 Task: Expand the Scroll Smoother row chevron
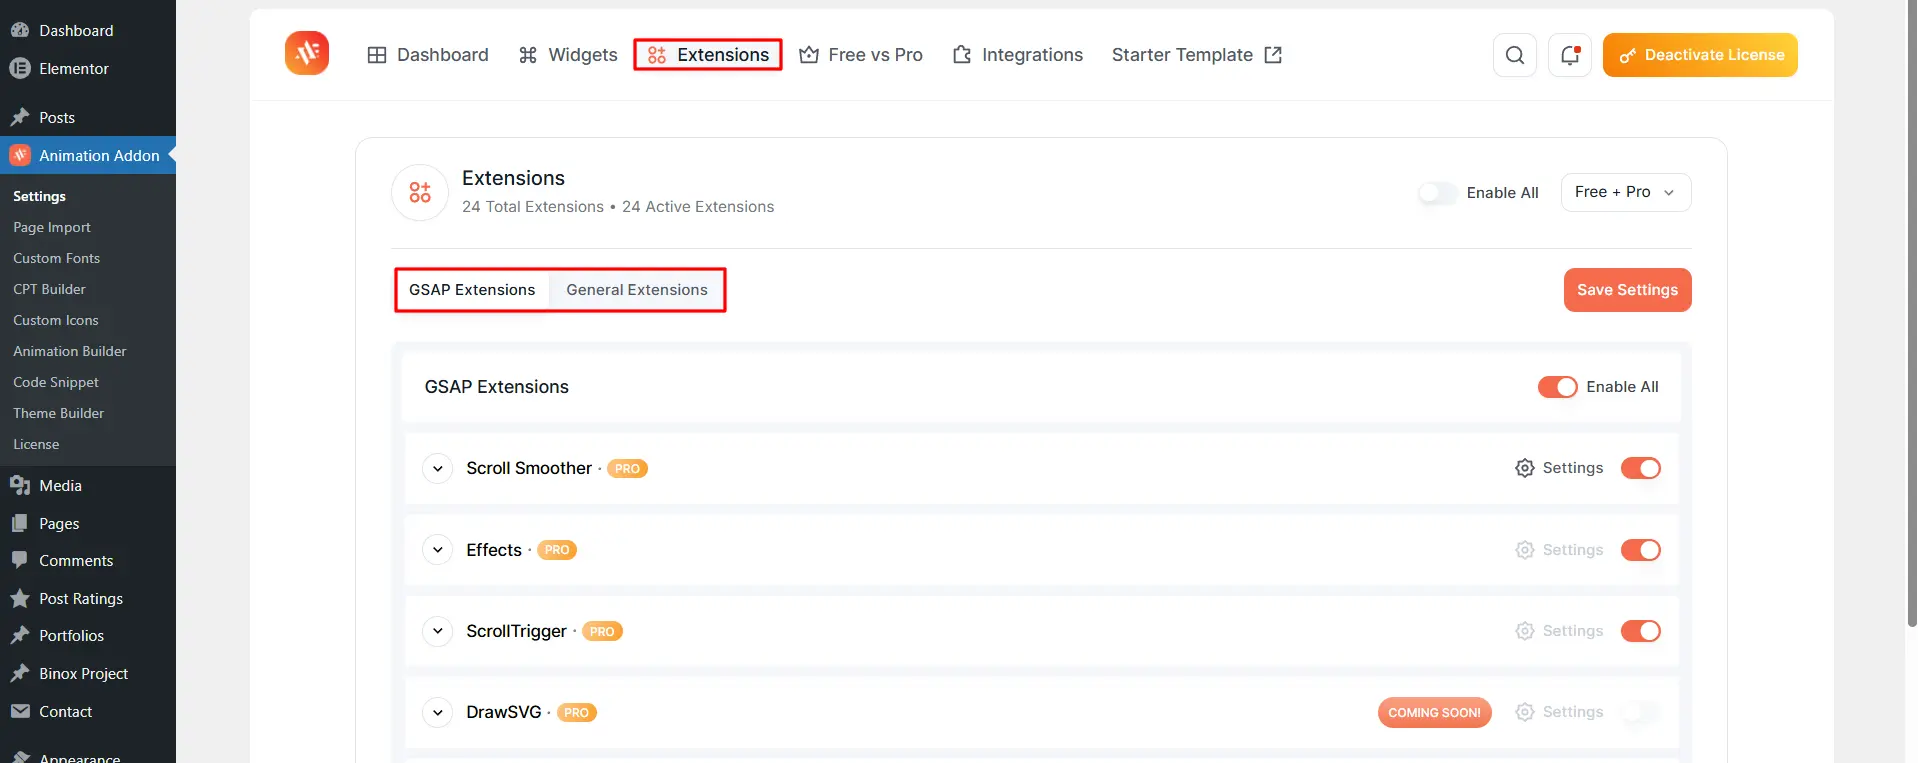pyautogui.click(x=438, y=468)
